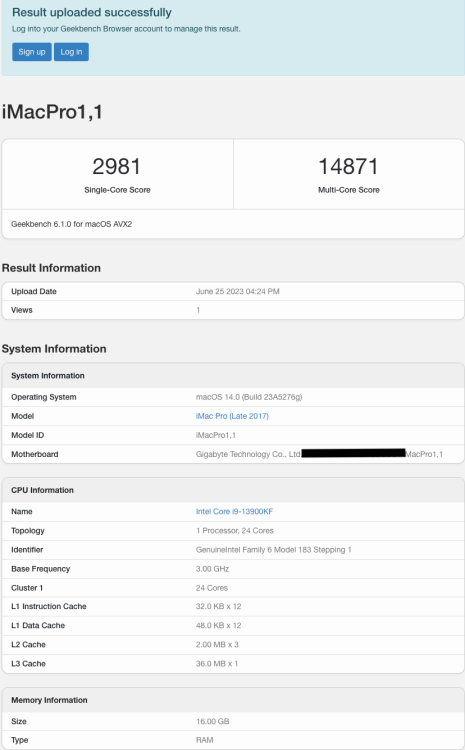Click the Views row label

pyautogui.click(x=22, y=310)
